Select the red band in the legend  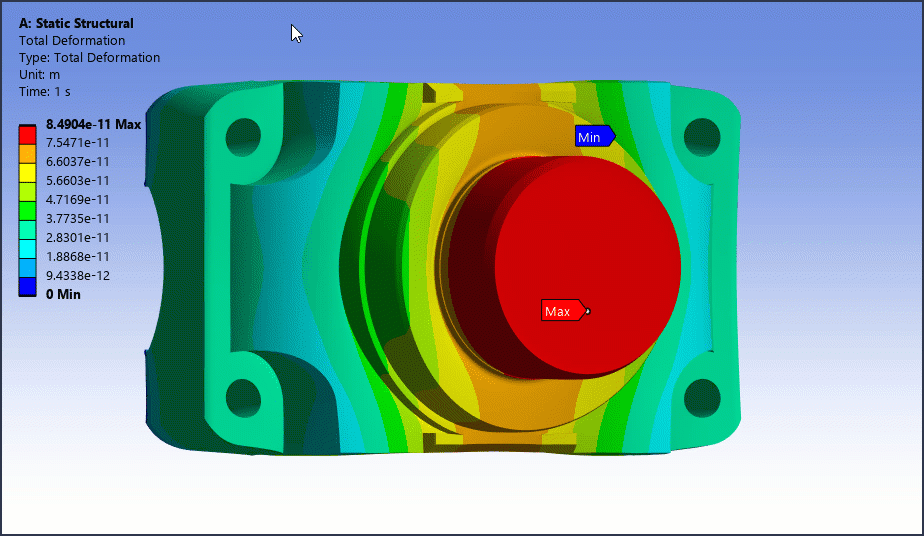(28, 134)
